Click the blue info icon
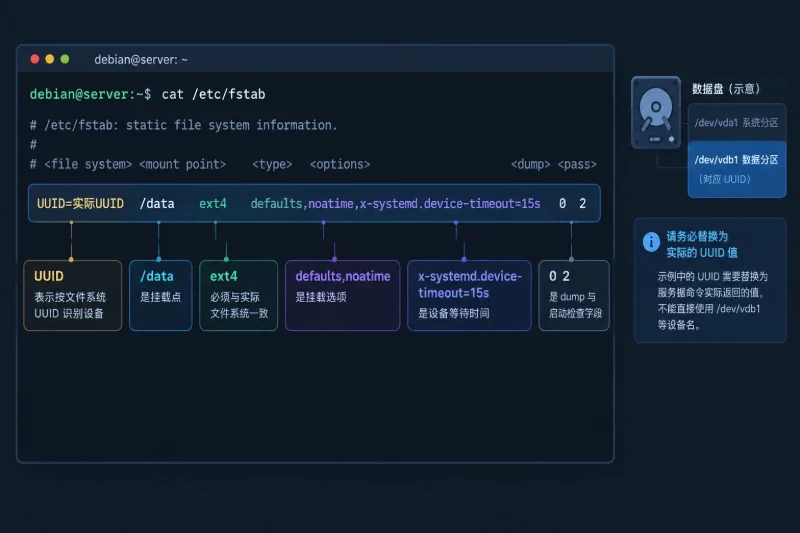This screenshot has height=533, width=800. [x=651, y=241]
